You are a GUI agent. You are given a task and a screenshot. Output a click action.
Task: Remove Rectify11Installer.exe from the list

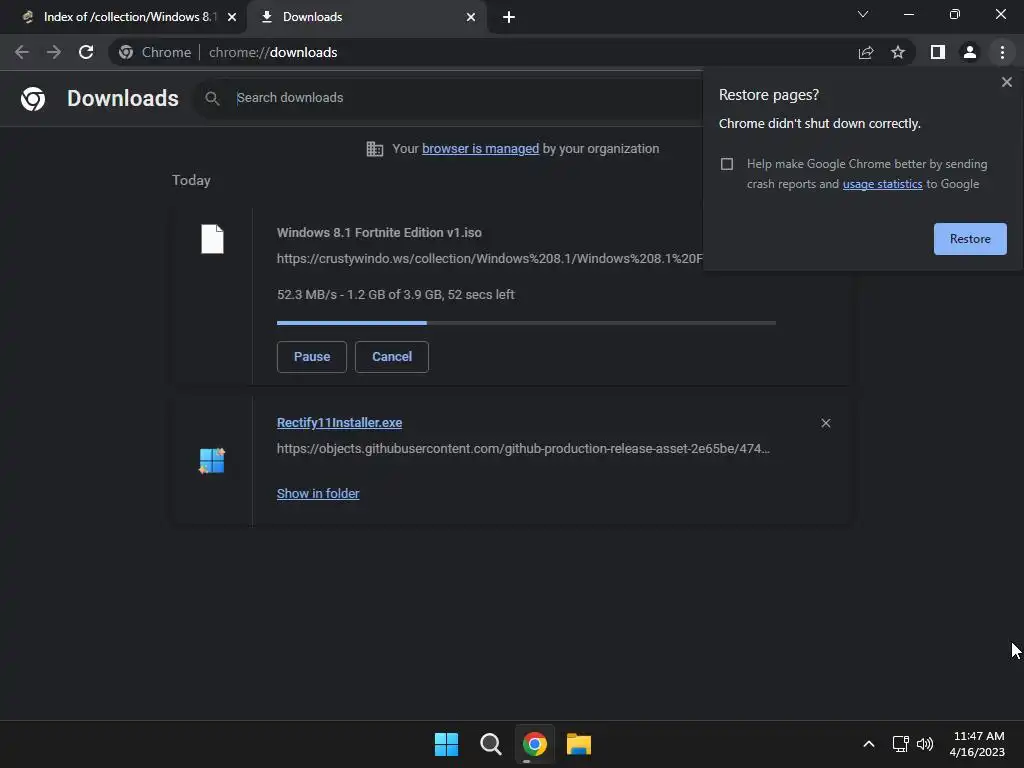point(825,423)
